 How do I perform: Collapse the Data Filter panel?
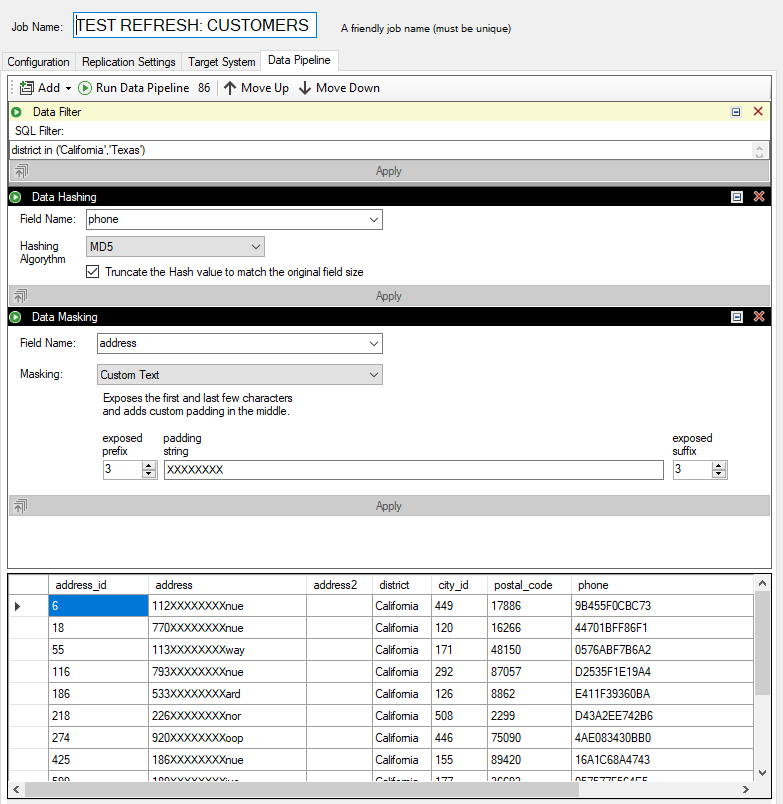pos(737,112)
